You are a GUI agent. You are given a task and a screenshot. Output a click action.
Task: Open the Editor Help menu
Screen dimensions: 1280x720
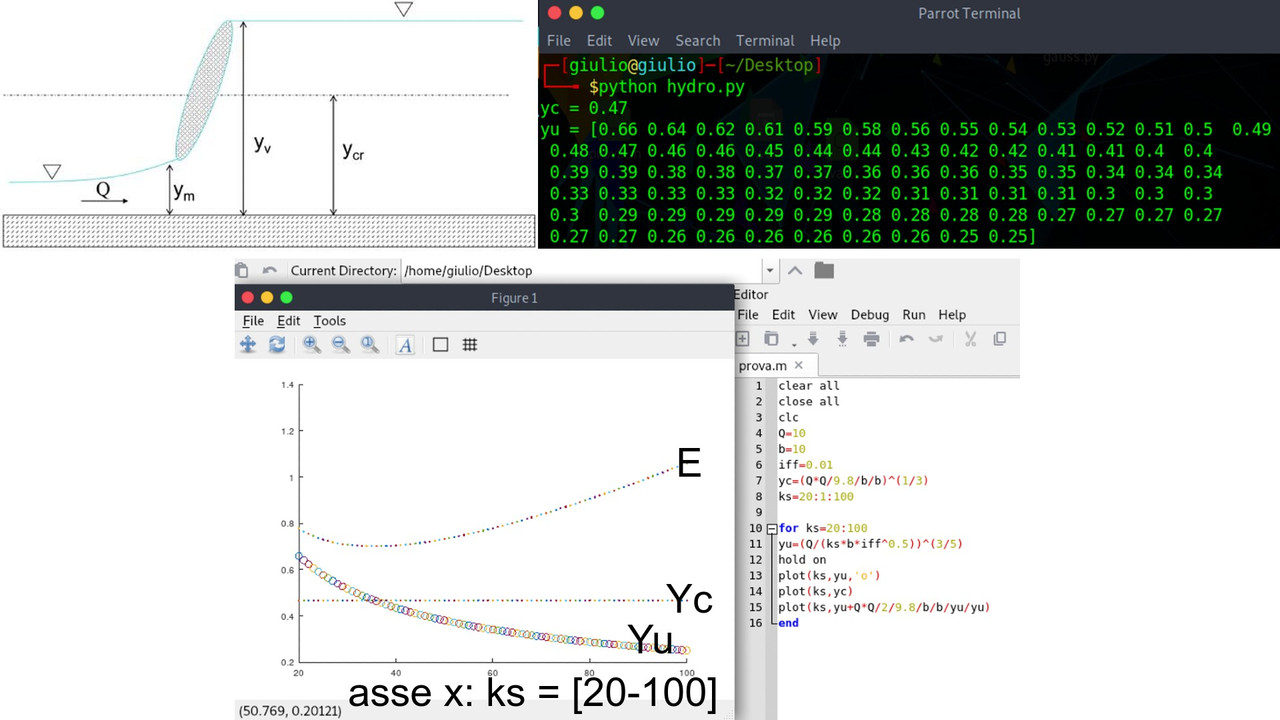coord(952,314)
